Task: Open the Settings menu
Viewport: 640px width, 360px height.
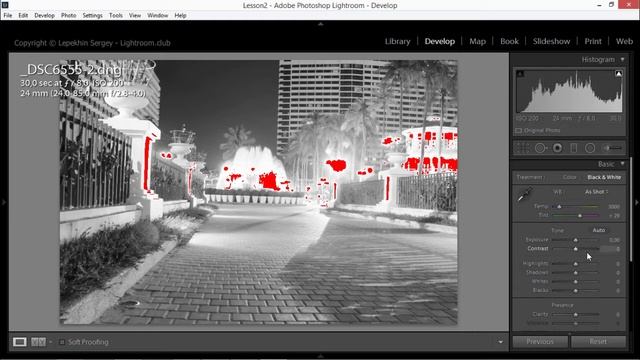Action: click(93, 16)
